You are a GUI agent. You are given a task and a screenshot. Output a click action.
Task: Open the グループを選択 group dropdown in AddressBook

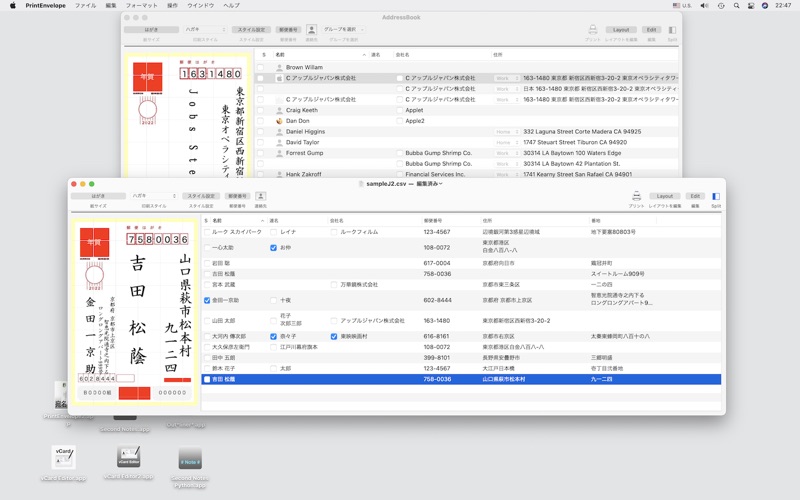tap(344, 30)
